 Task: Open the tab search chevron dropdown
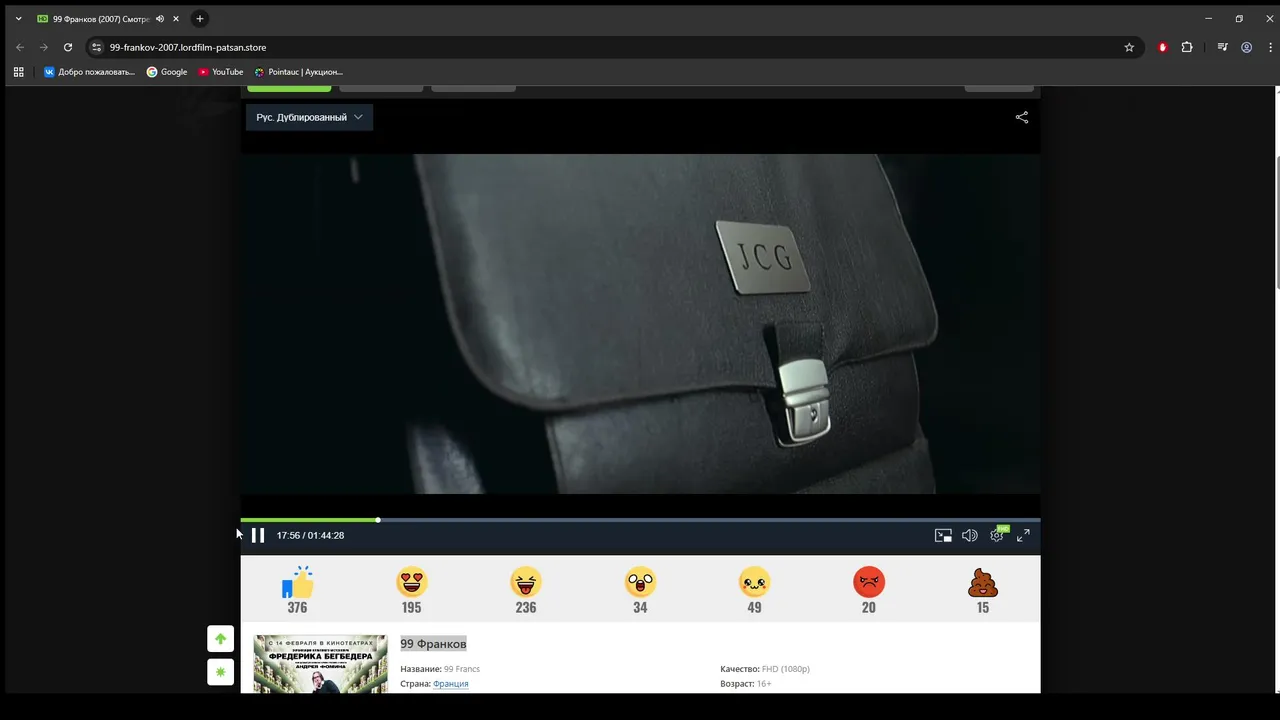coord(18,19)
